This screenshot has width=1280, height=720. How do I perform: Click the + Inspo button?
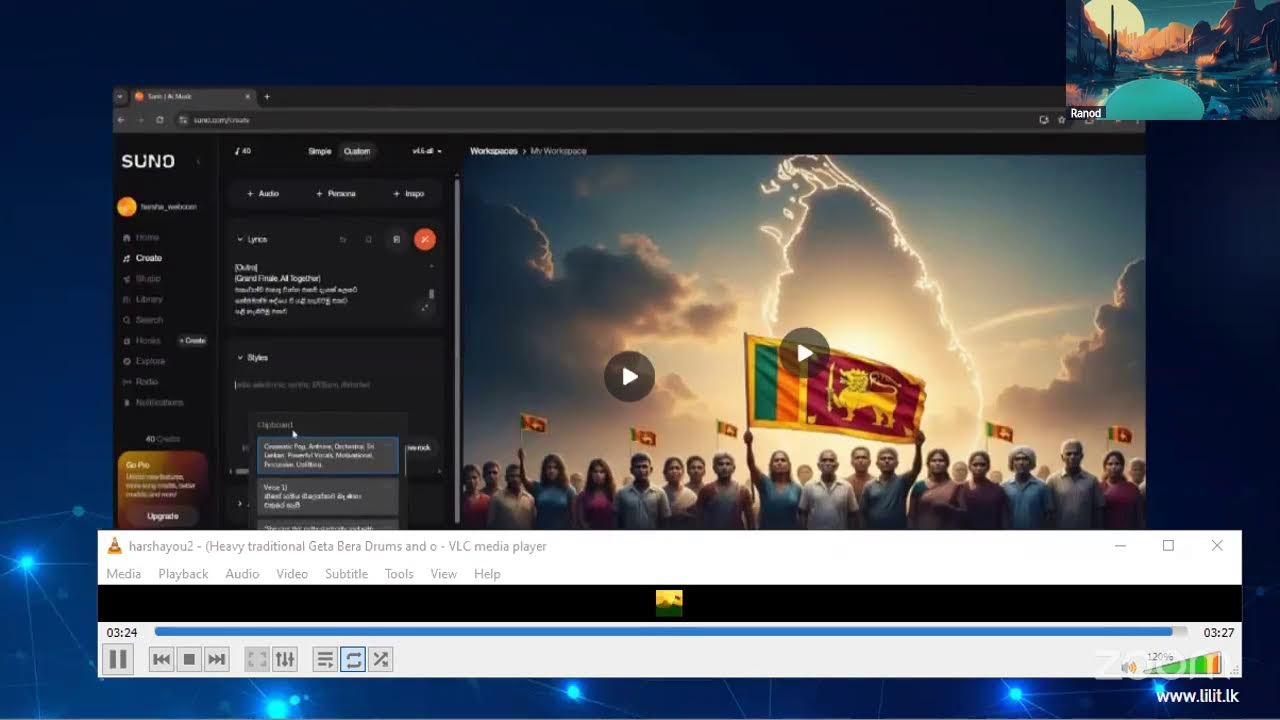click(x=409, y=193)
